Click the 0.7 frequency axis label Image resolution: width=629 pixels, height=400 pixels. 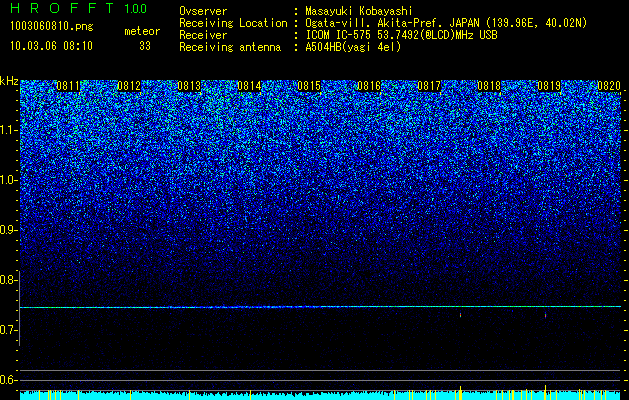pyautogui.click(x=8, y=329)
